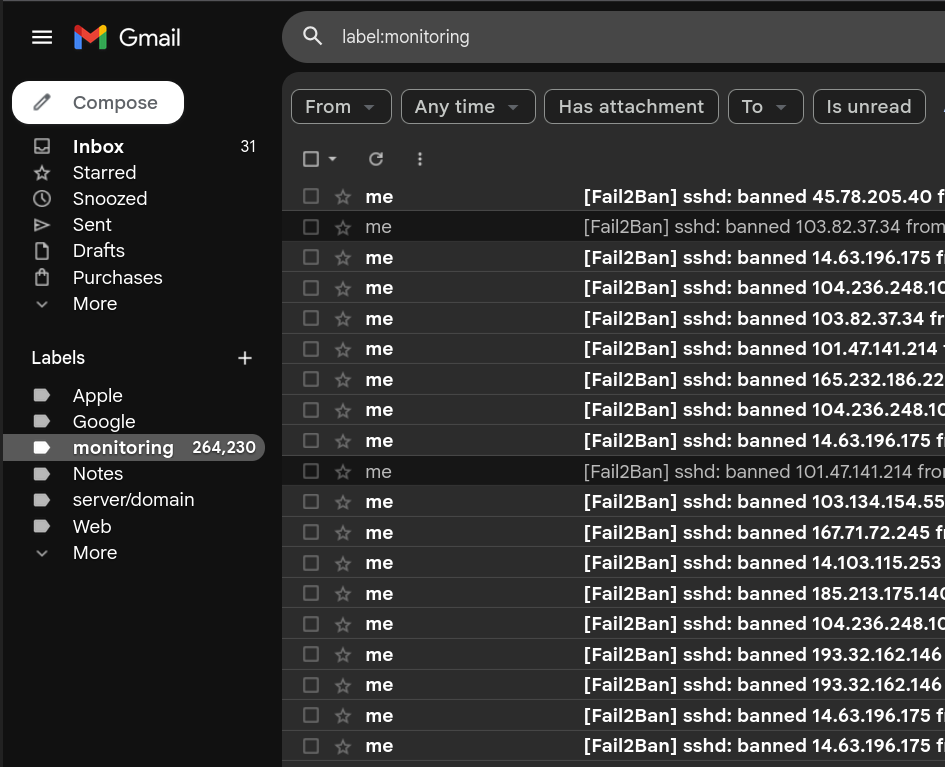Go to the Inbox folder

pos(98,146)
